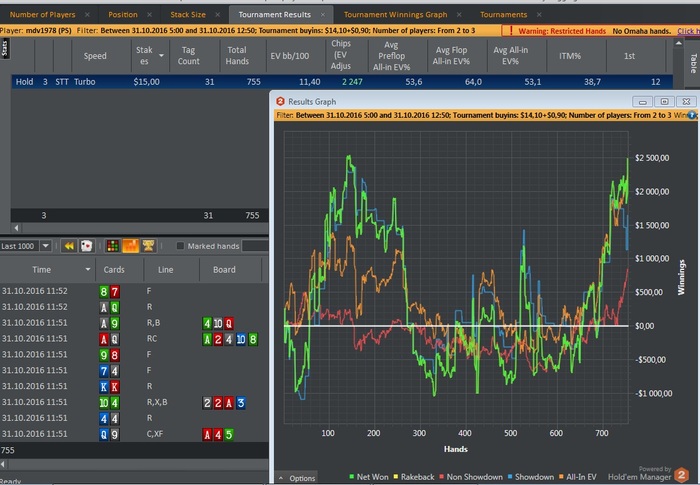Select the hand with cards 7 4

pyautogui.click(x=134, y=371)
